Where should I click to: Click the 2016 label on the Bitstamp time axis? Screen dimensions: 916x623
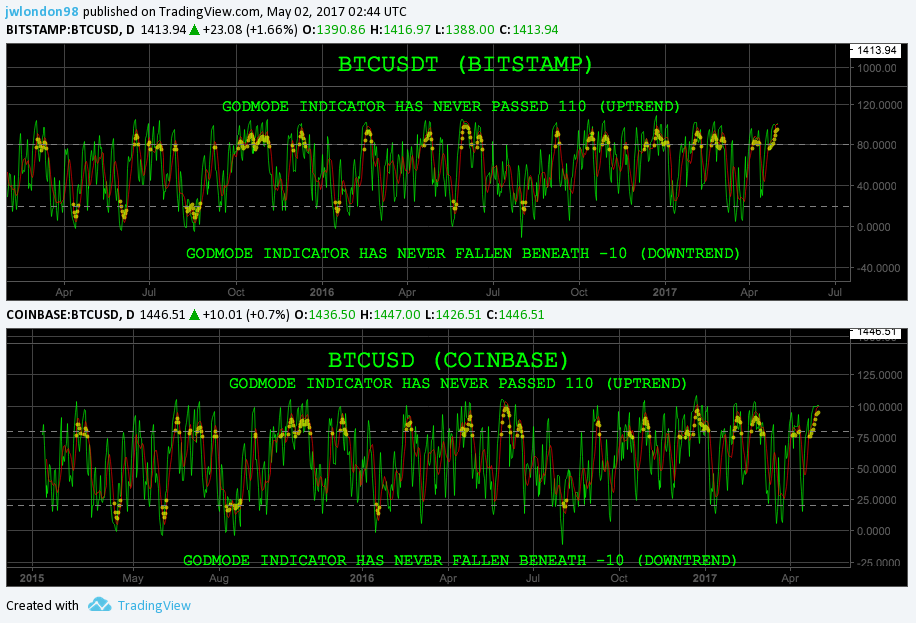coord(322,292)
